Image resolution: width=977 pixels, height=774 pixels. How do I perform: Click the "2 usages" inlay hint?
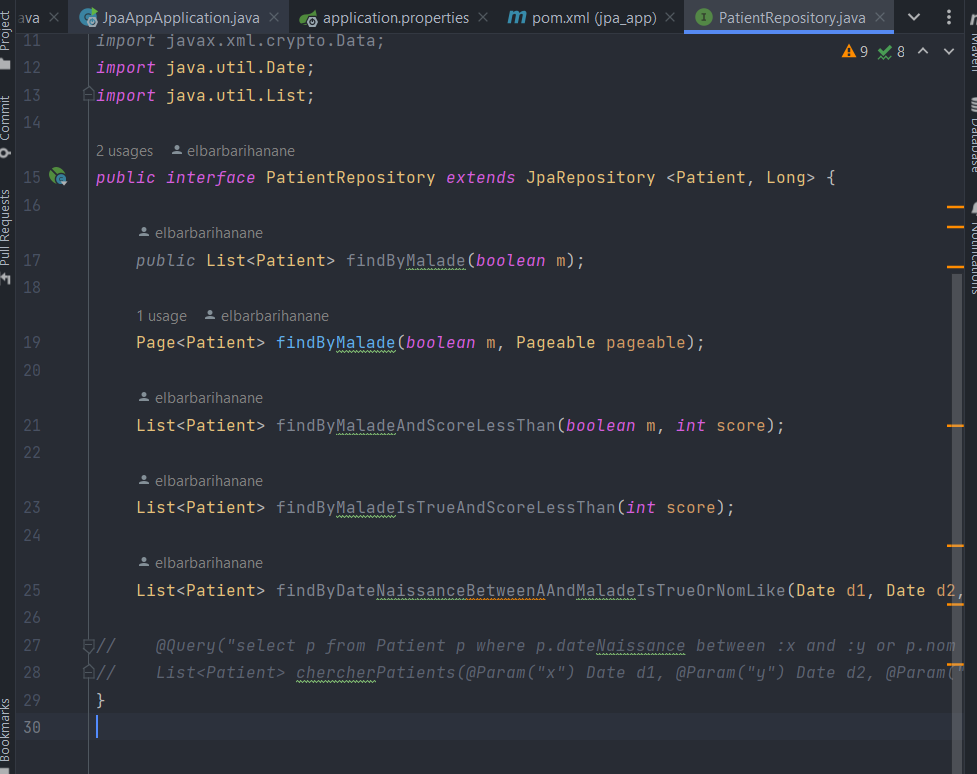click(123, 150)
